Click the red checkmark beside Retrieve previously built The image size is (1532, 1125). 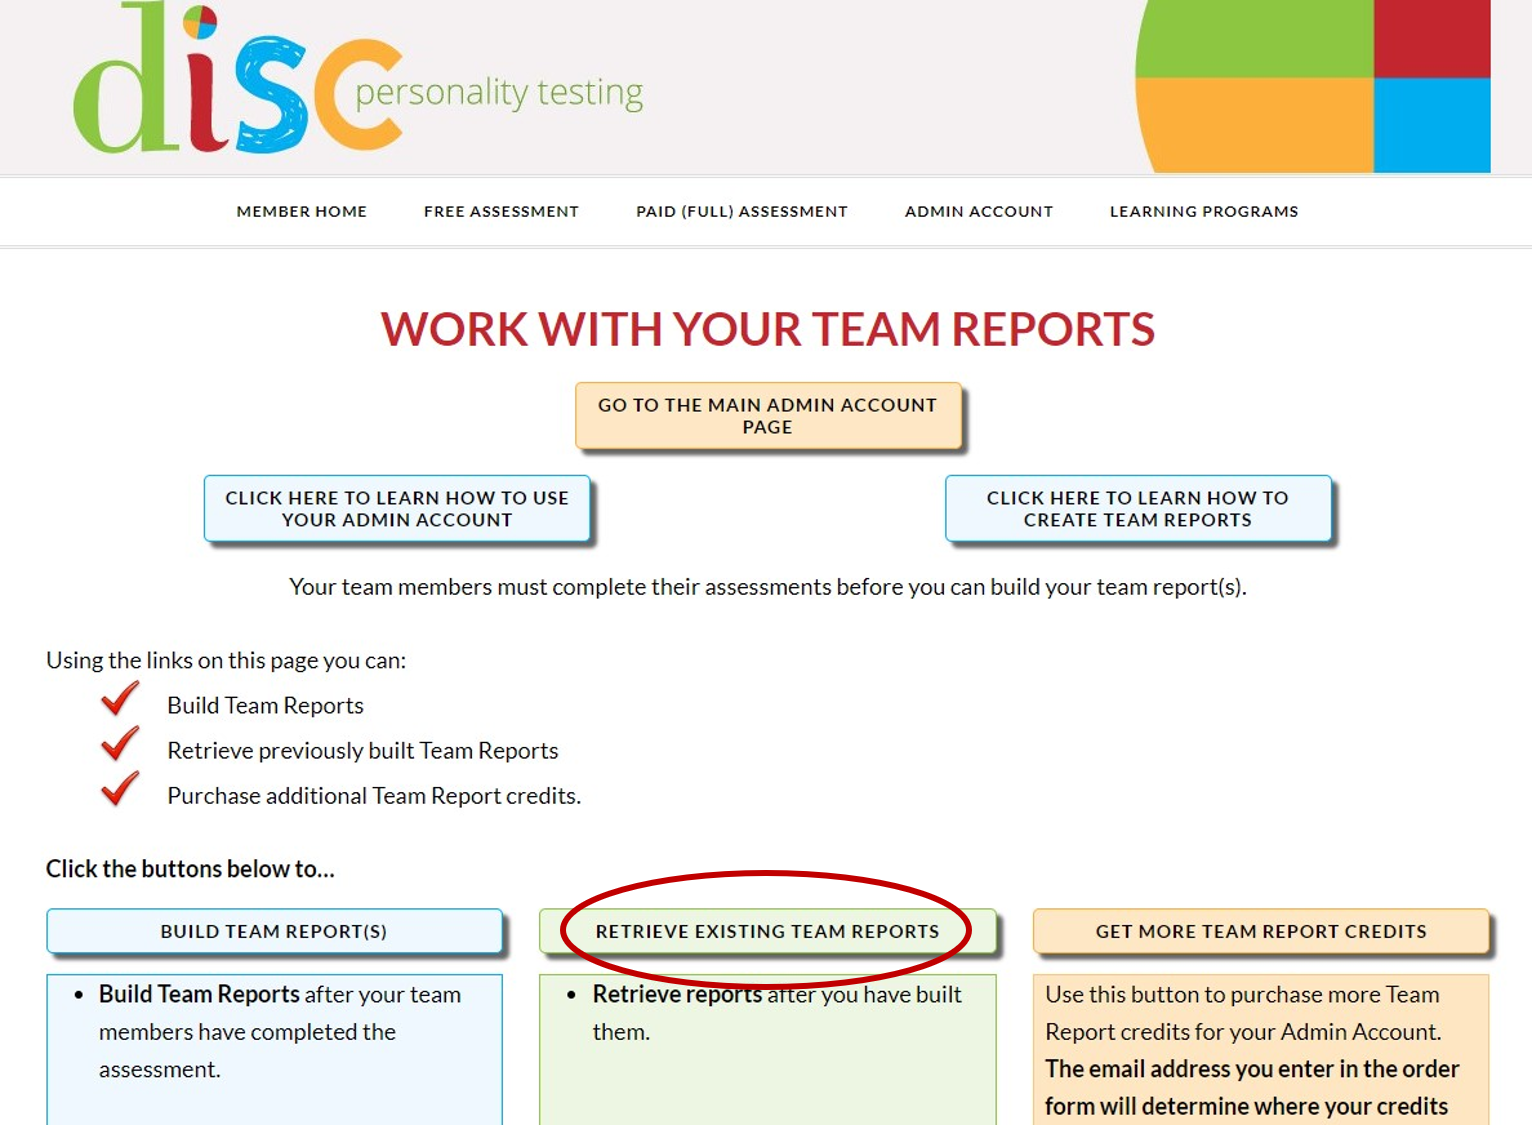click(120, 743)
